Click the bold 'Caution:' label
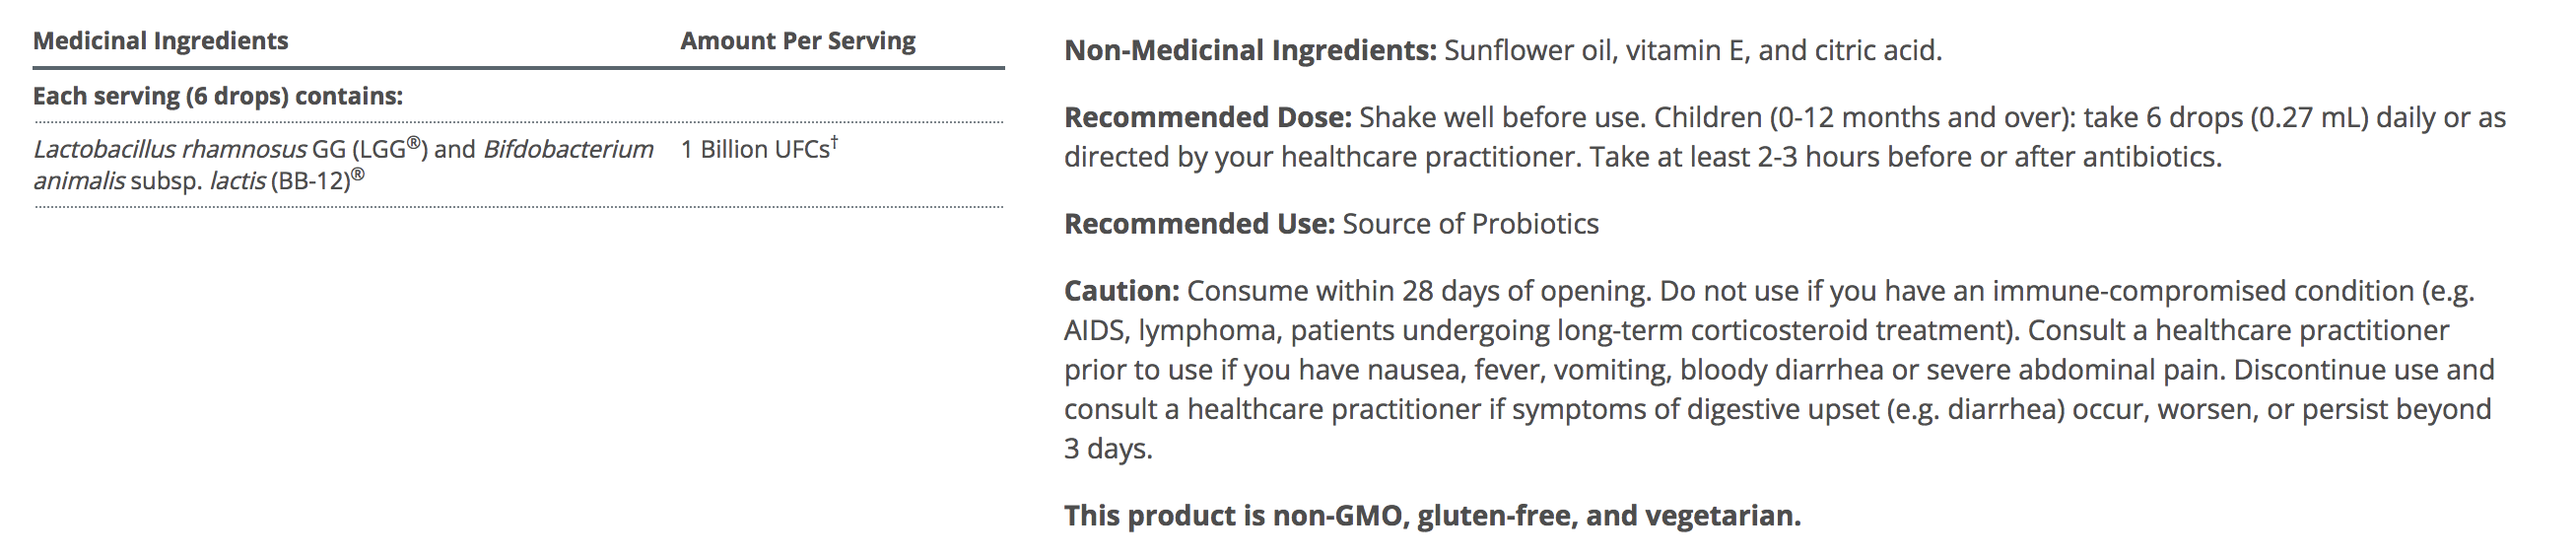Screen dimensions: 2576x558 coord(1121,291)
